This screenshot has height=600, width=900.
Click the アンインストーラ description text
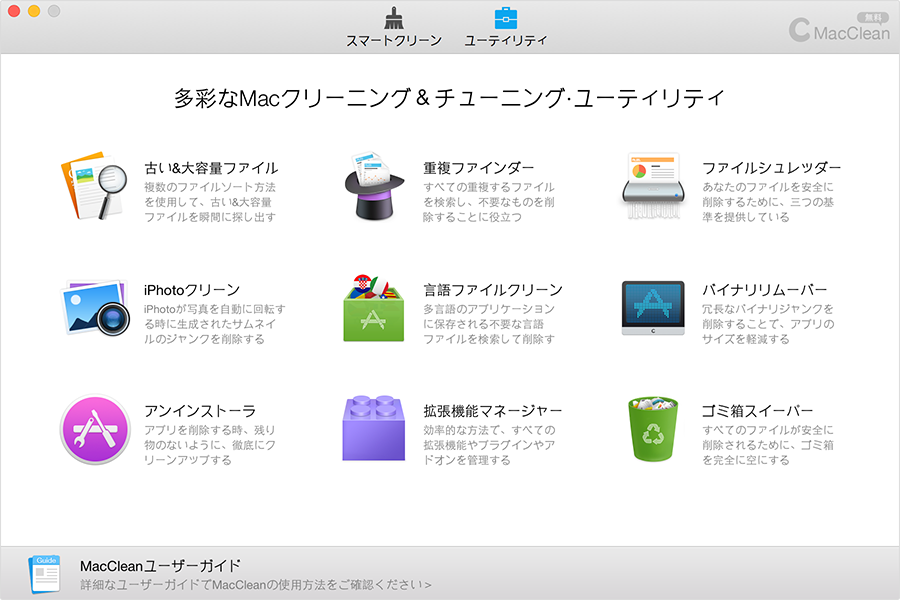coord(210,445)
